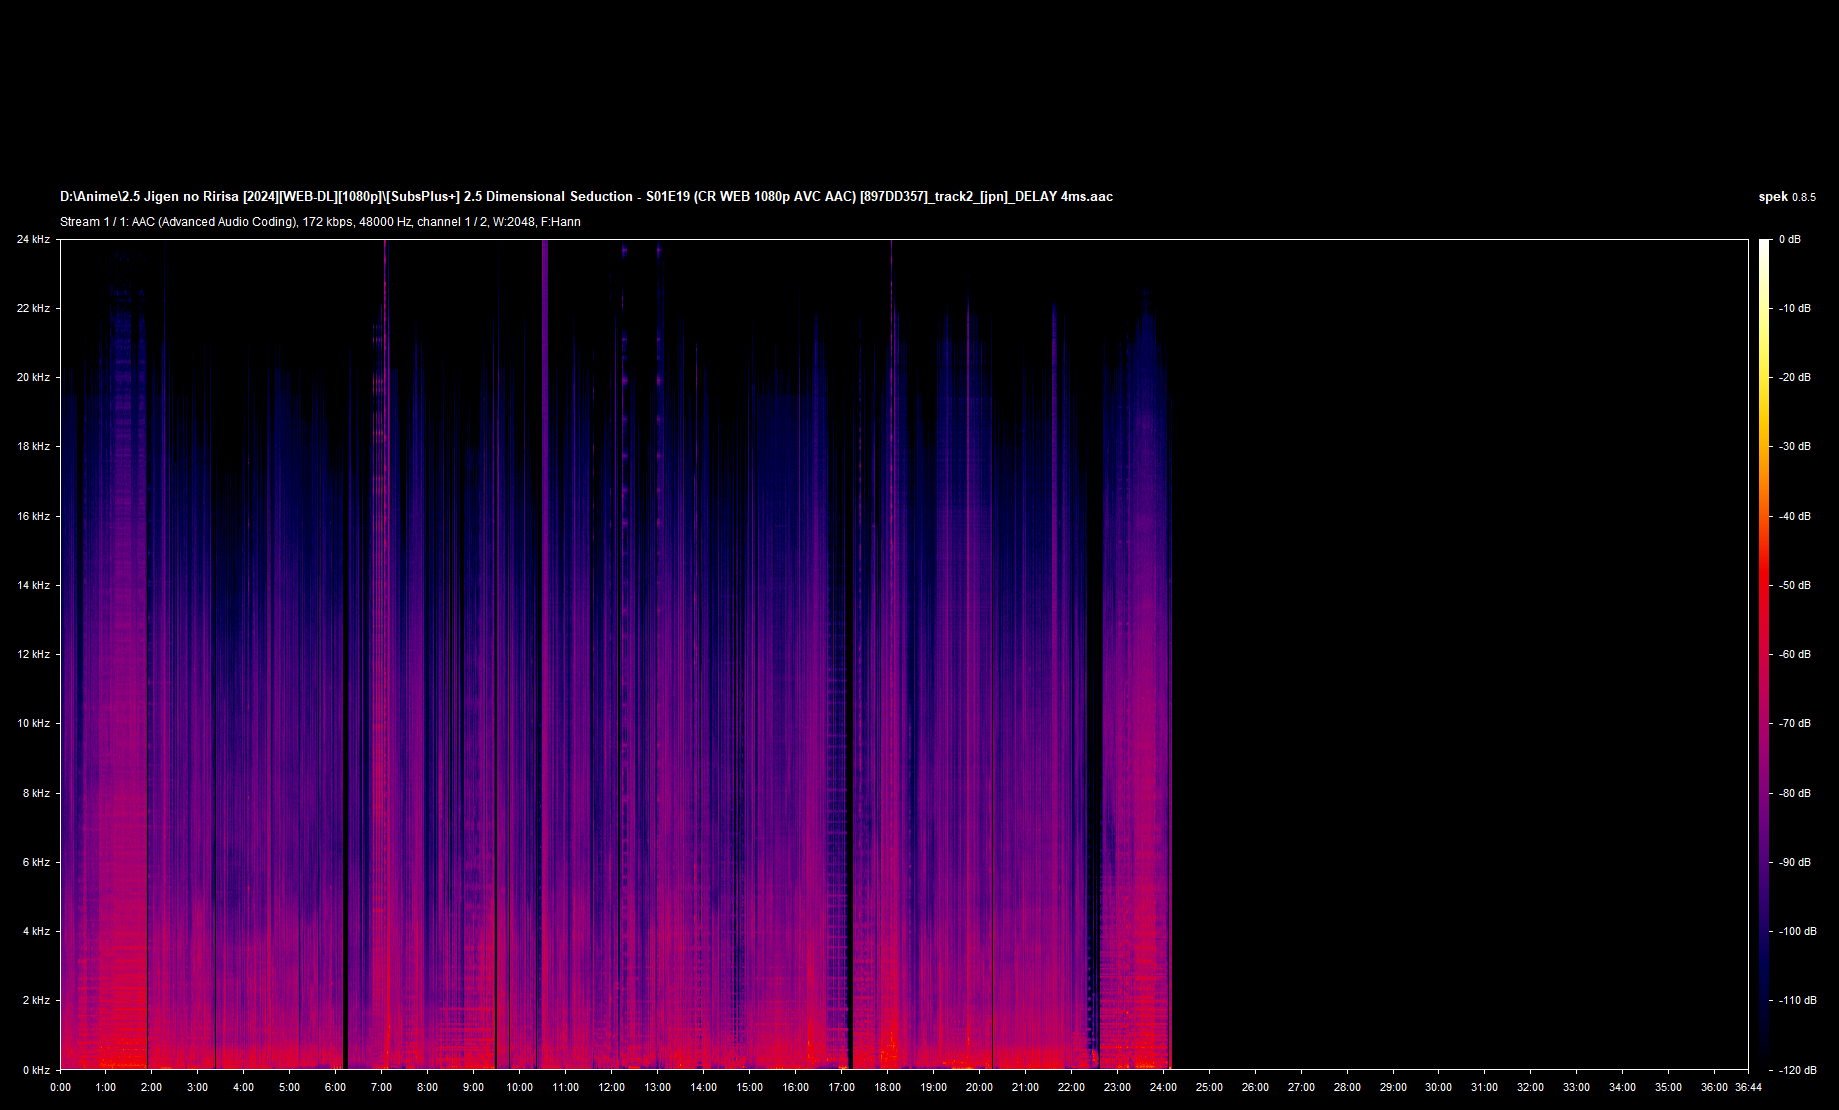Click the stream info line showing 172 kbps
1839x1110 pixels.
pyautogui.click(x=320, y=222)
